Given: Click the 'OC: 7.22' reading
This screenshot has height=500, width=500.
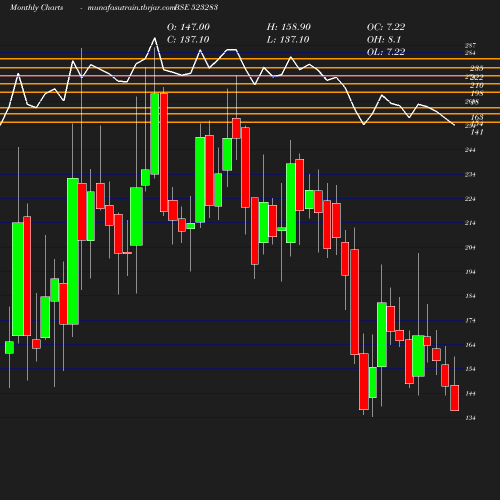Looking at the screenshot, I should [386, 27].
